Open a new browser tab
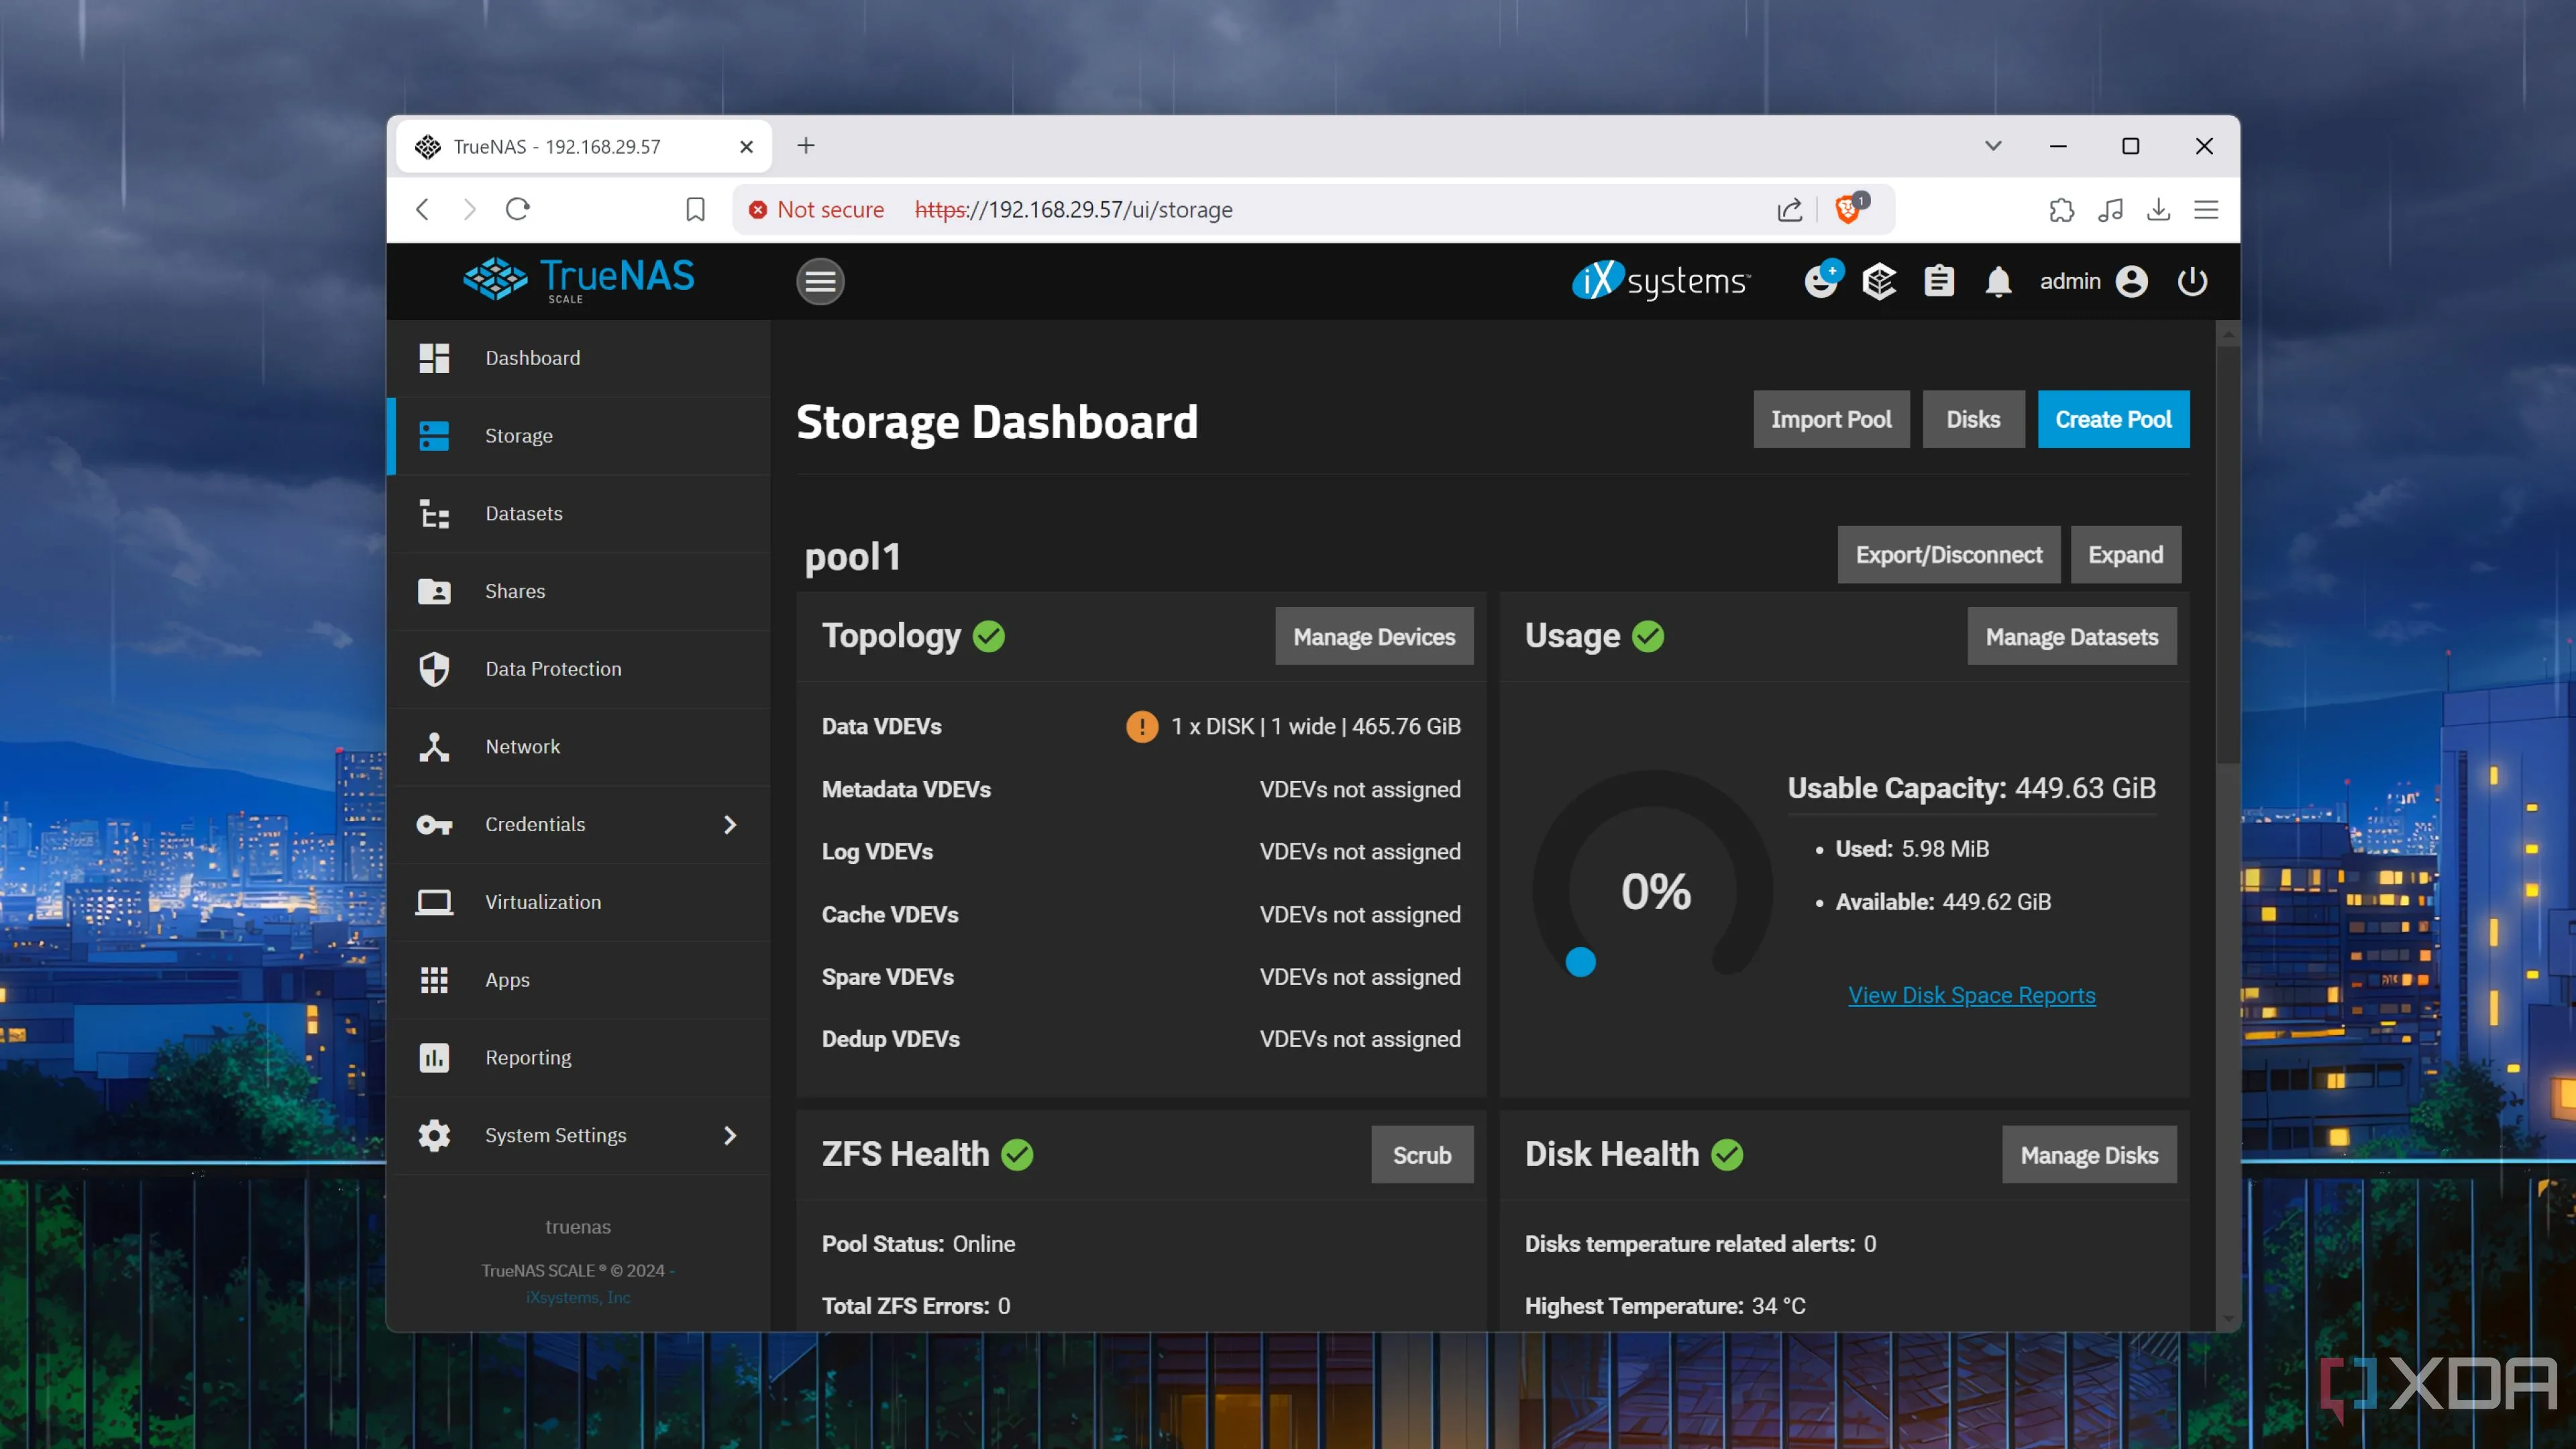The image size is (2576, 1449). [806, 146]
